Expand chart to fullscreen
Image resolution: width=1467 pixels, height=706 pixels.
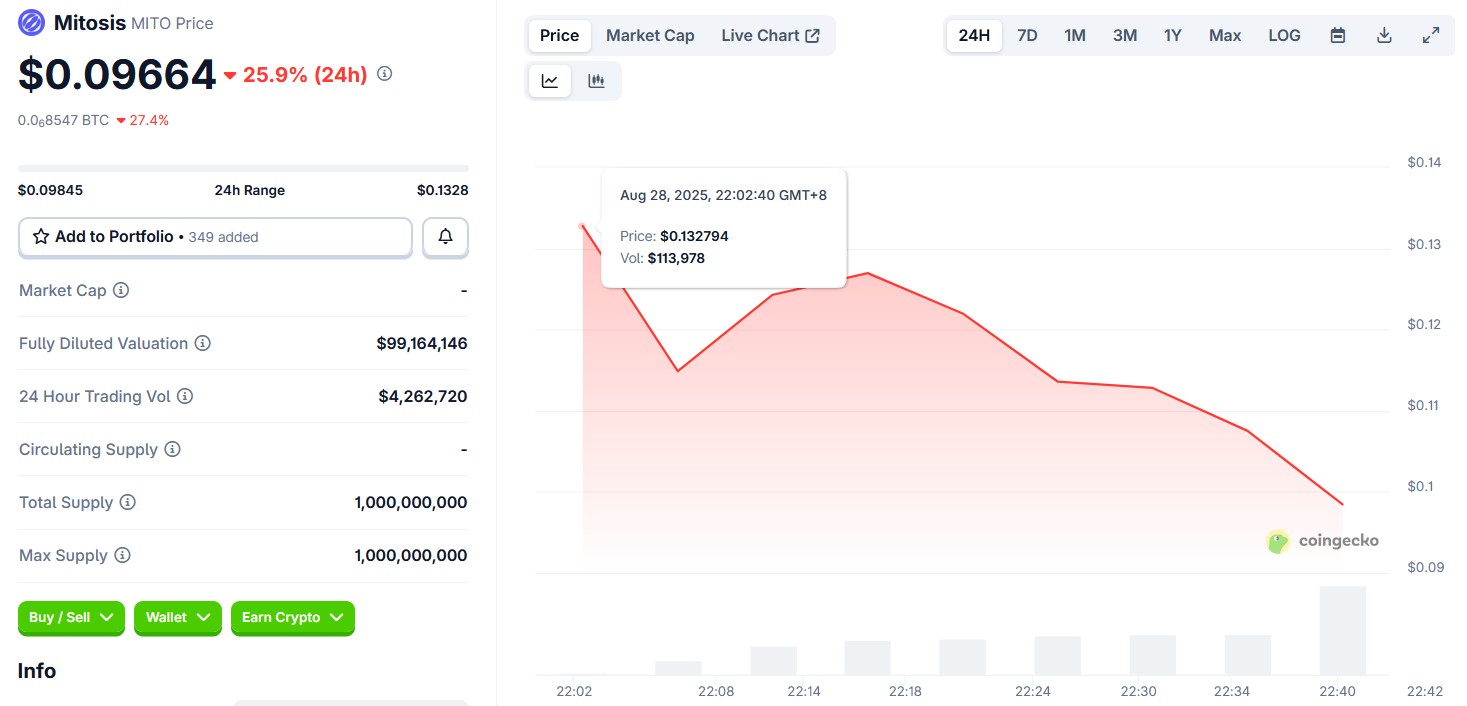coord(1431,35)
